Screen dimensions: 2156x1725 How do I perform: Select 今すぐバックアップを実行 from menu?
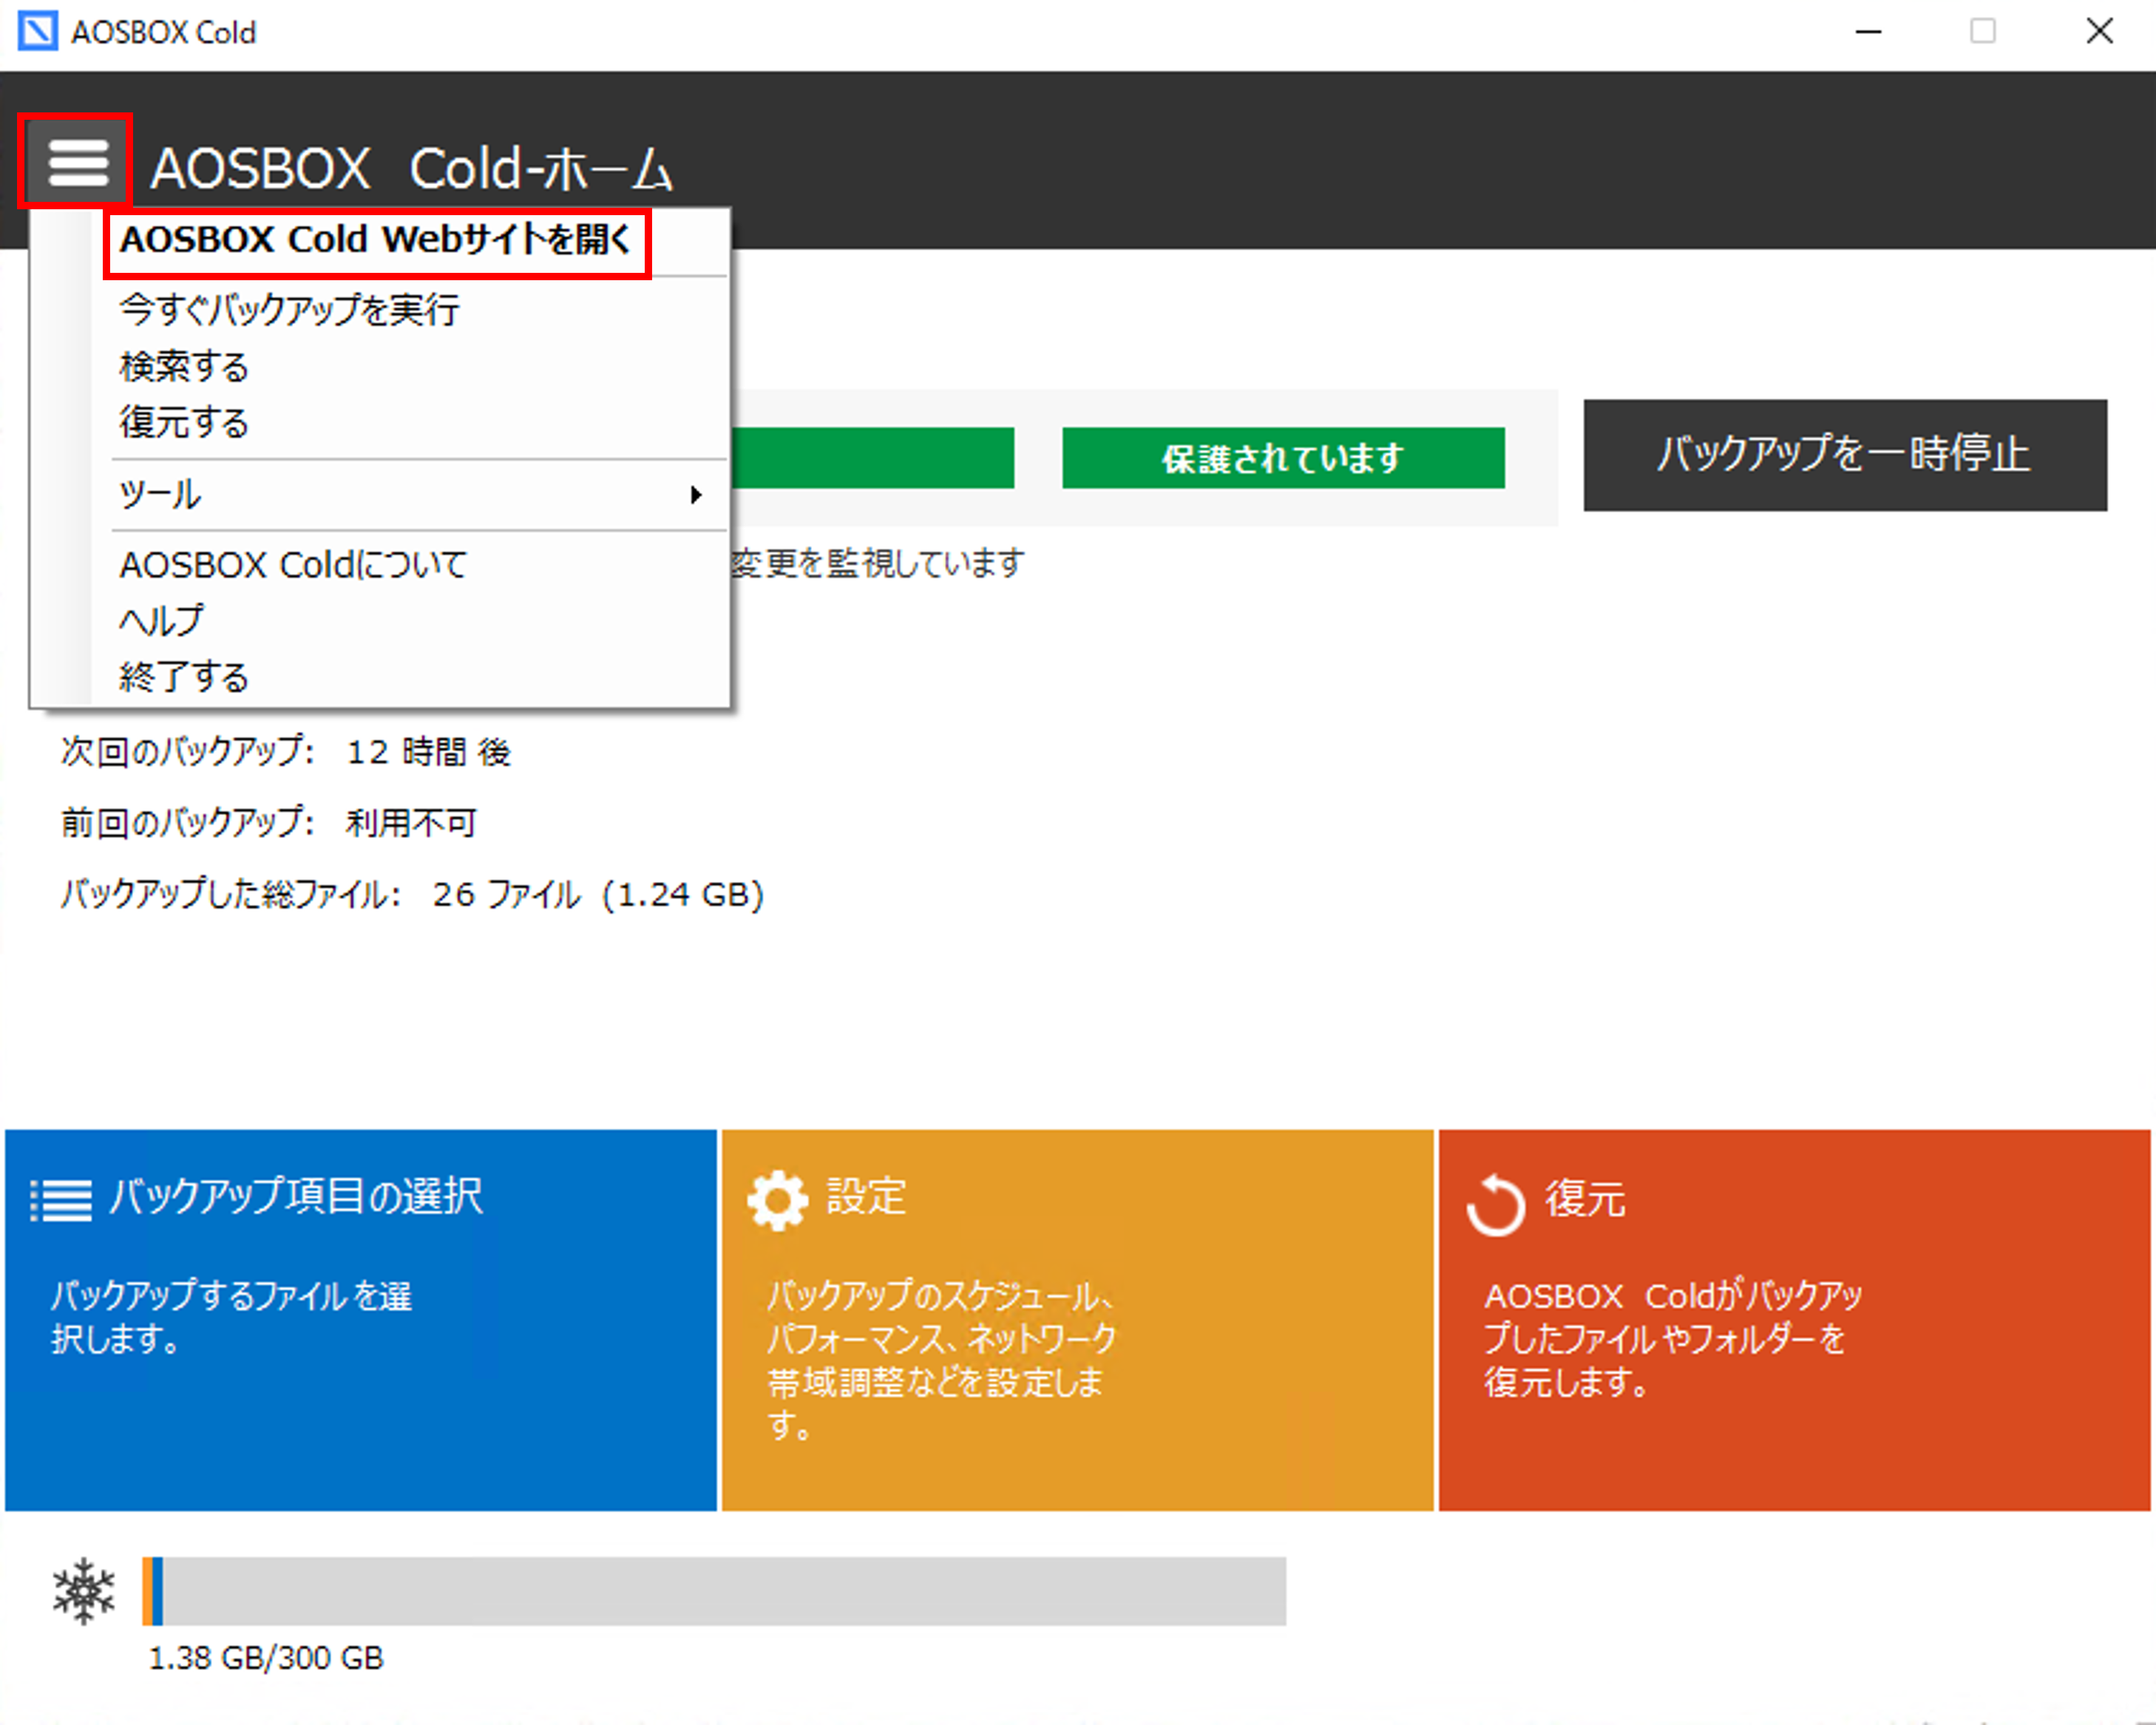click(x=289, y=310)
